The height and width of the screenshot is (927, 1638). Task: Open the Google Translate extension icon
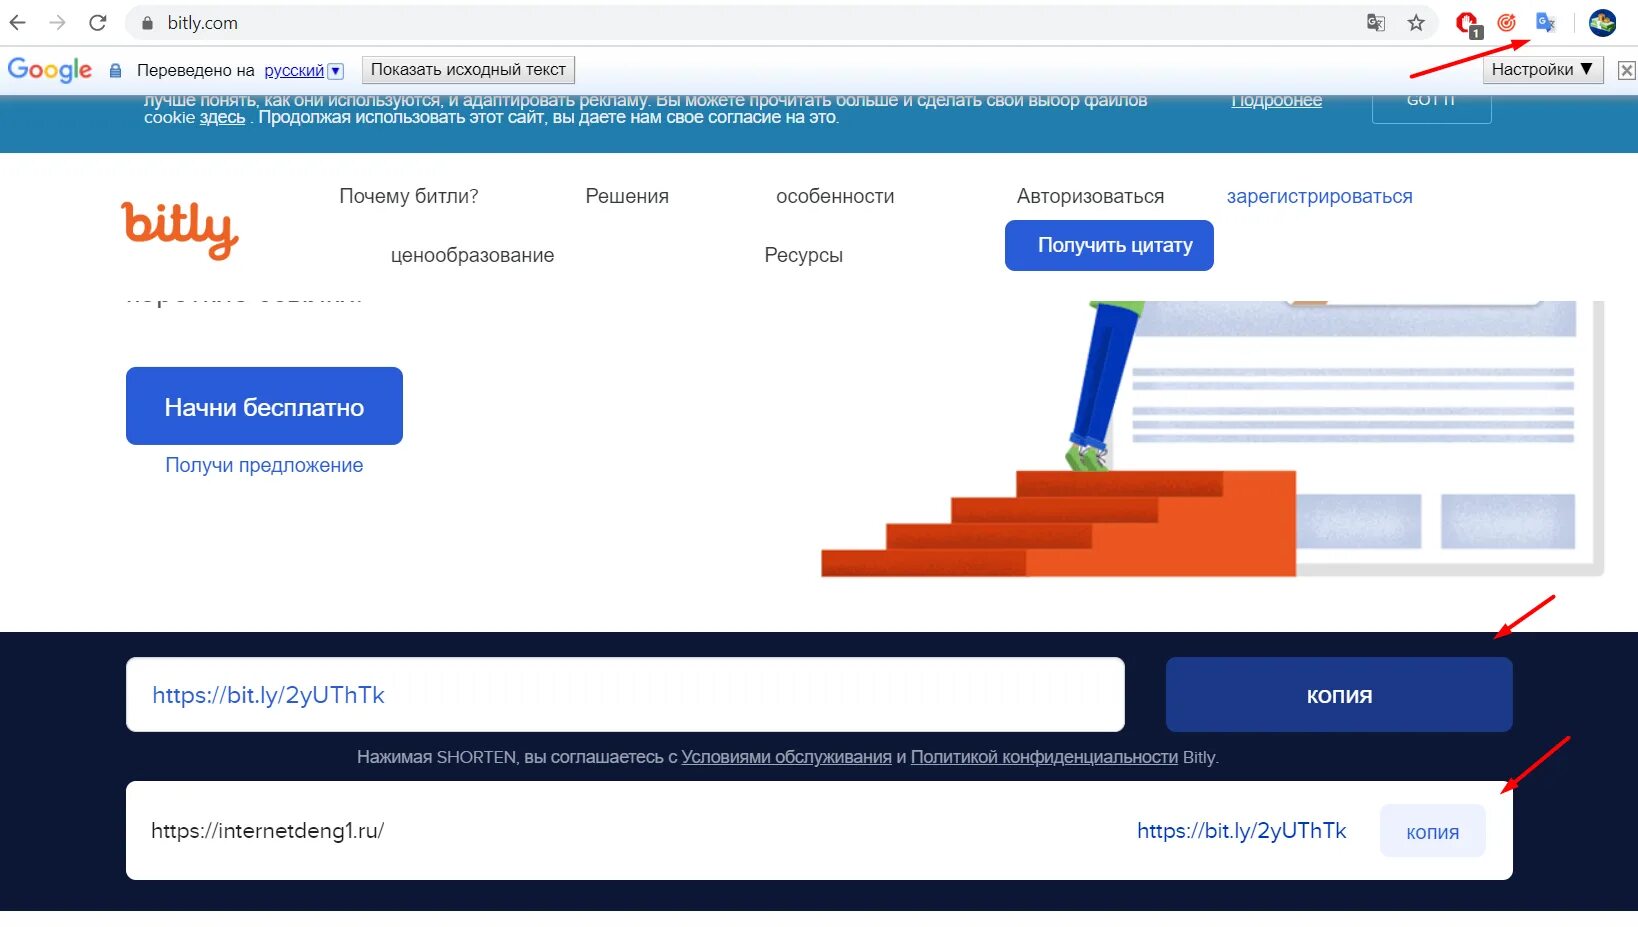[1545, 22]
